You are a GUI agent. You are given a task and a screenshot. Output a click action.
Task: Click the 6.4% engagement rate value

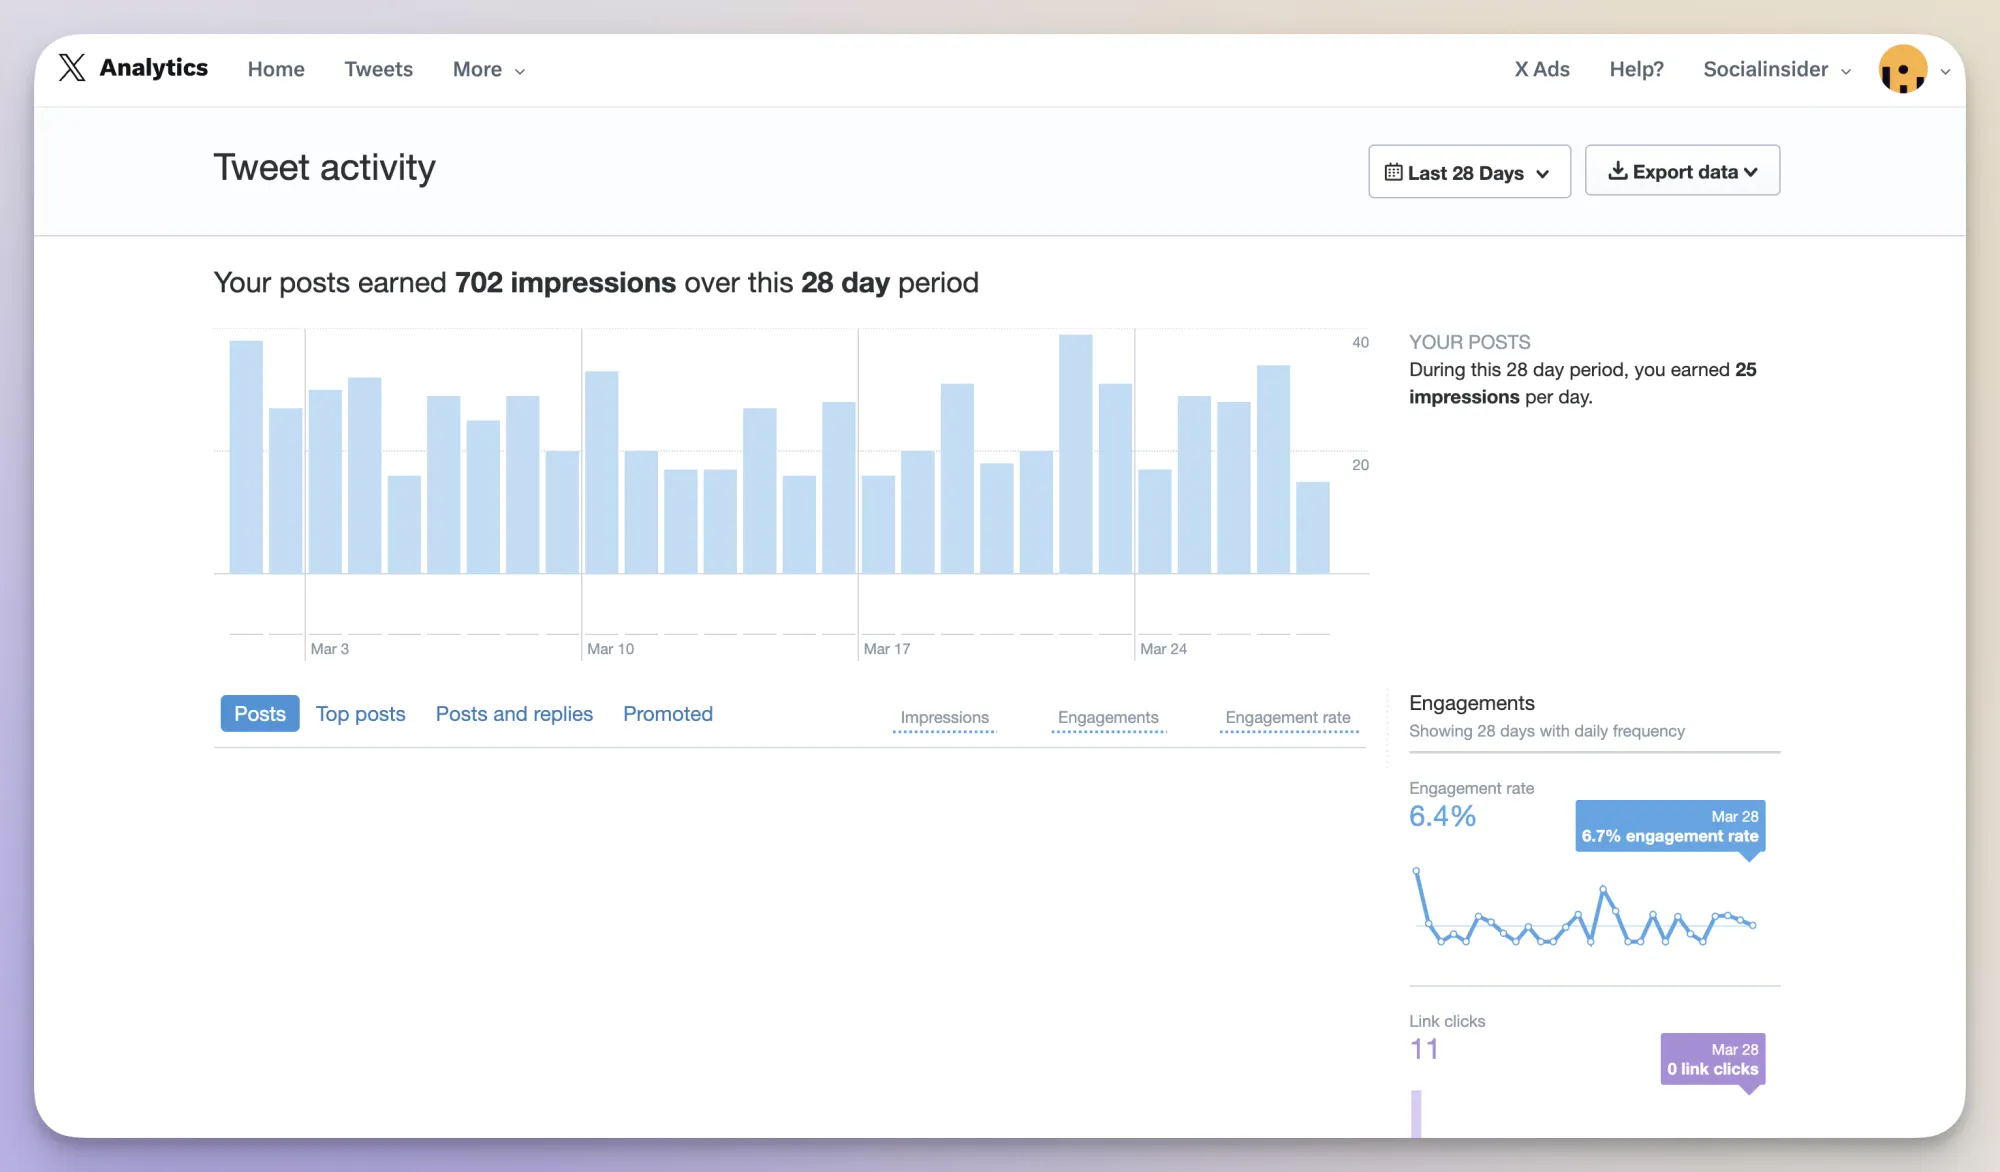1442,816
